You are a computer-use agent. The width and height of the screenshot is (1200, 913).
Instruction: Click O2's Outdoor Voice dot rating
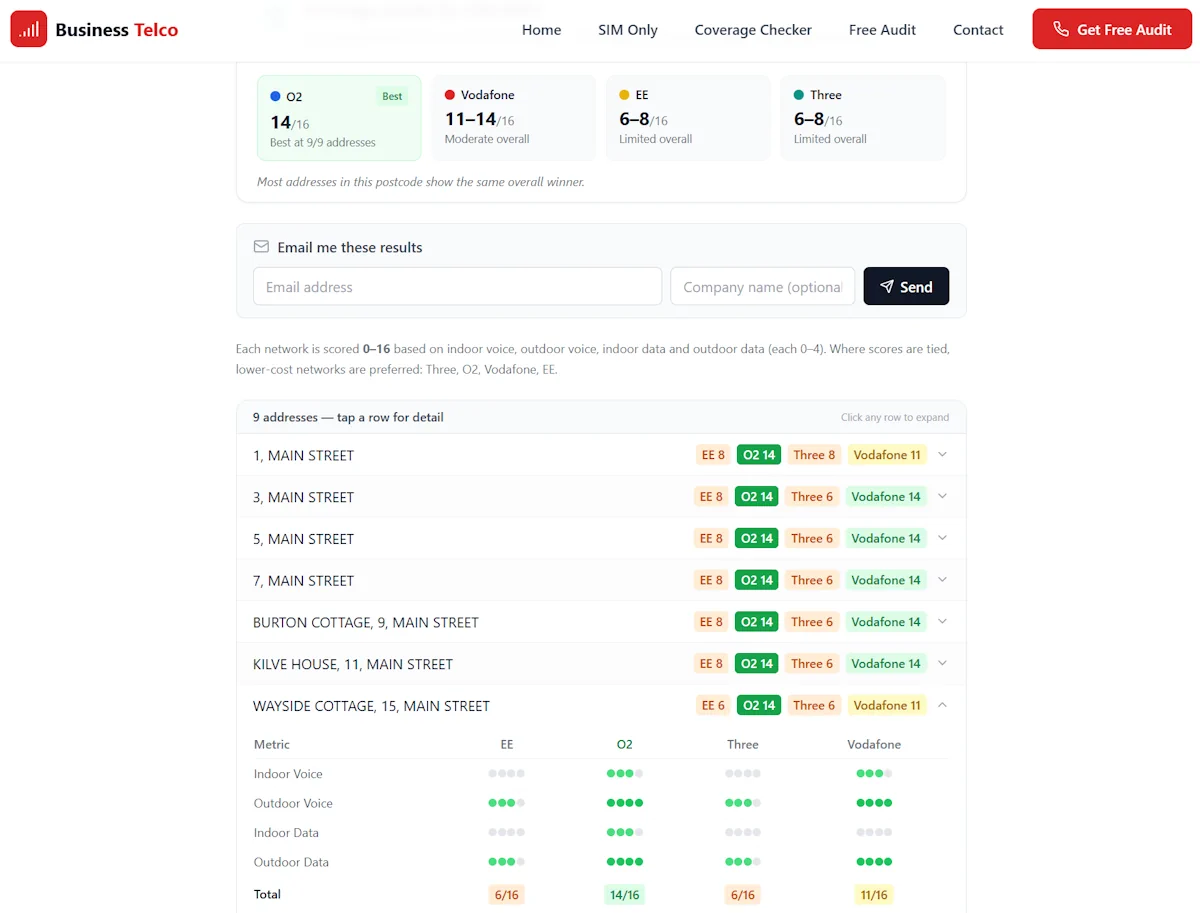(624, 802)
